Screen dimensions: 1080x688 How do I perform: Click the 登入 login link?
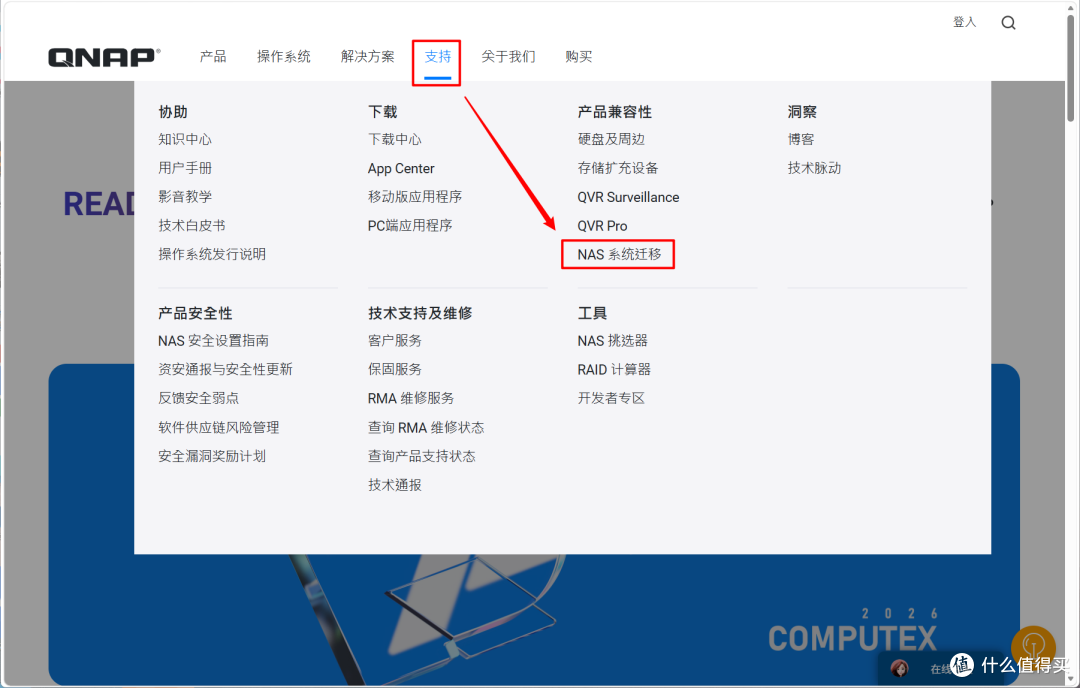coord(964,22)
